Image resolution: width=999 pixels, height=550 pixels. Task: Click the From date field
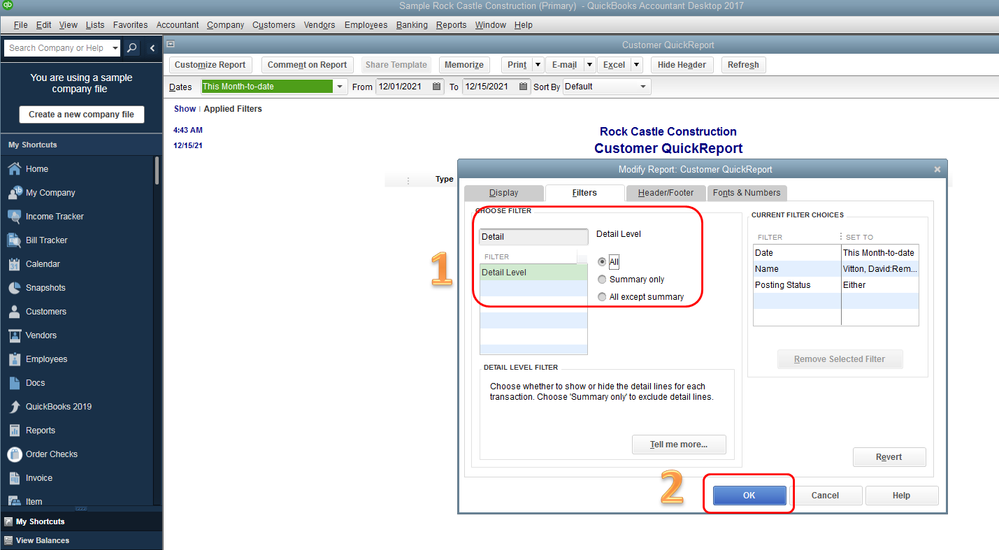(403, 87)
